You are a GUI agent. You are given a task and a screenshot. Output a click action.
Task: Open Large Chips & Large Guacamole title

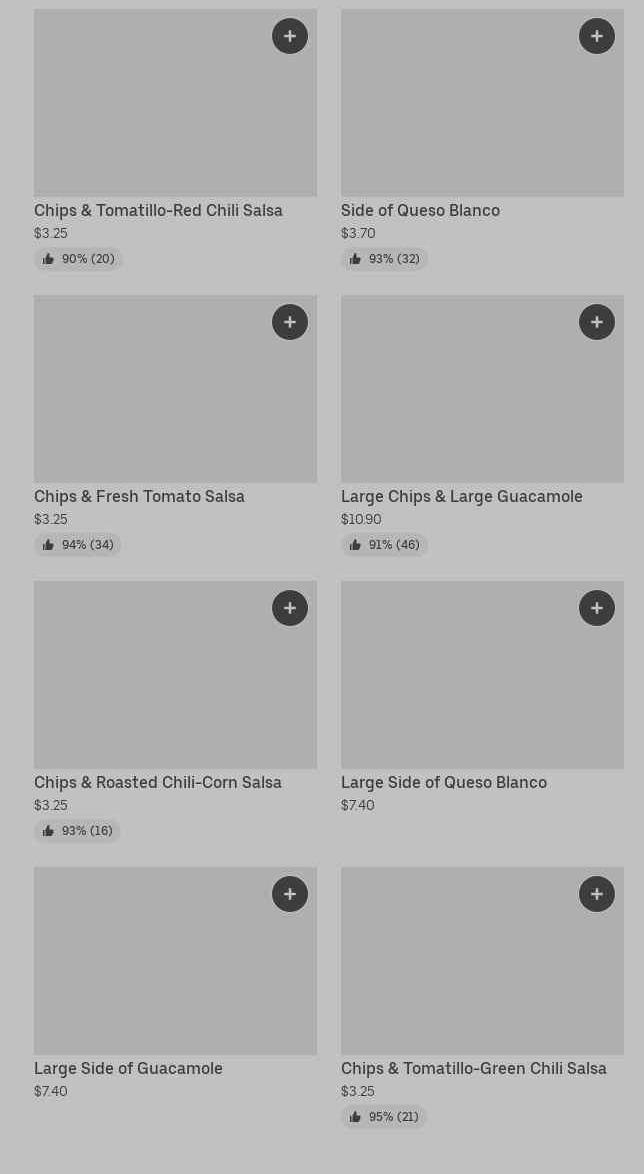point(461,497)
